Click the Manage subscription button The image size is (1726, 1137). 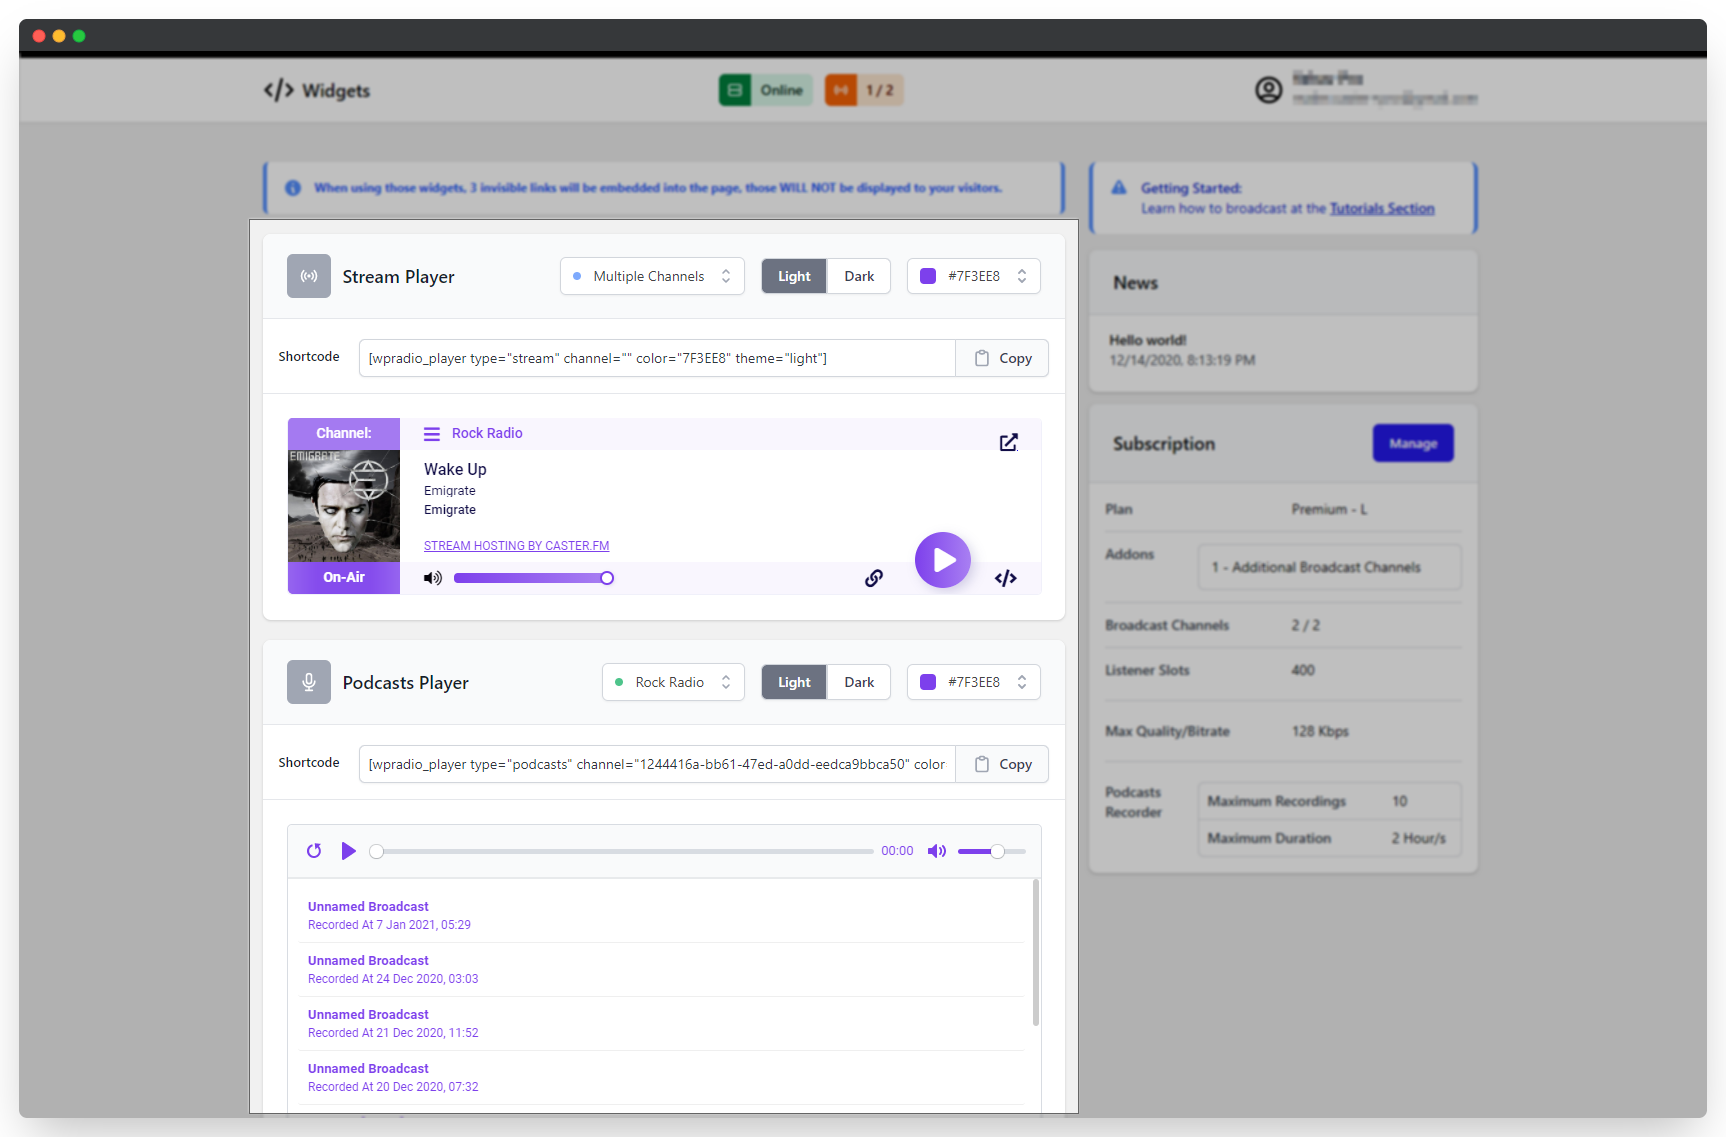pyautogui.click(x=1413, y=443)
